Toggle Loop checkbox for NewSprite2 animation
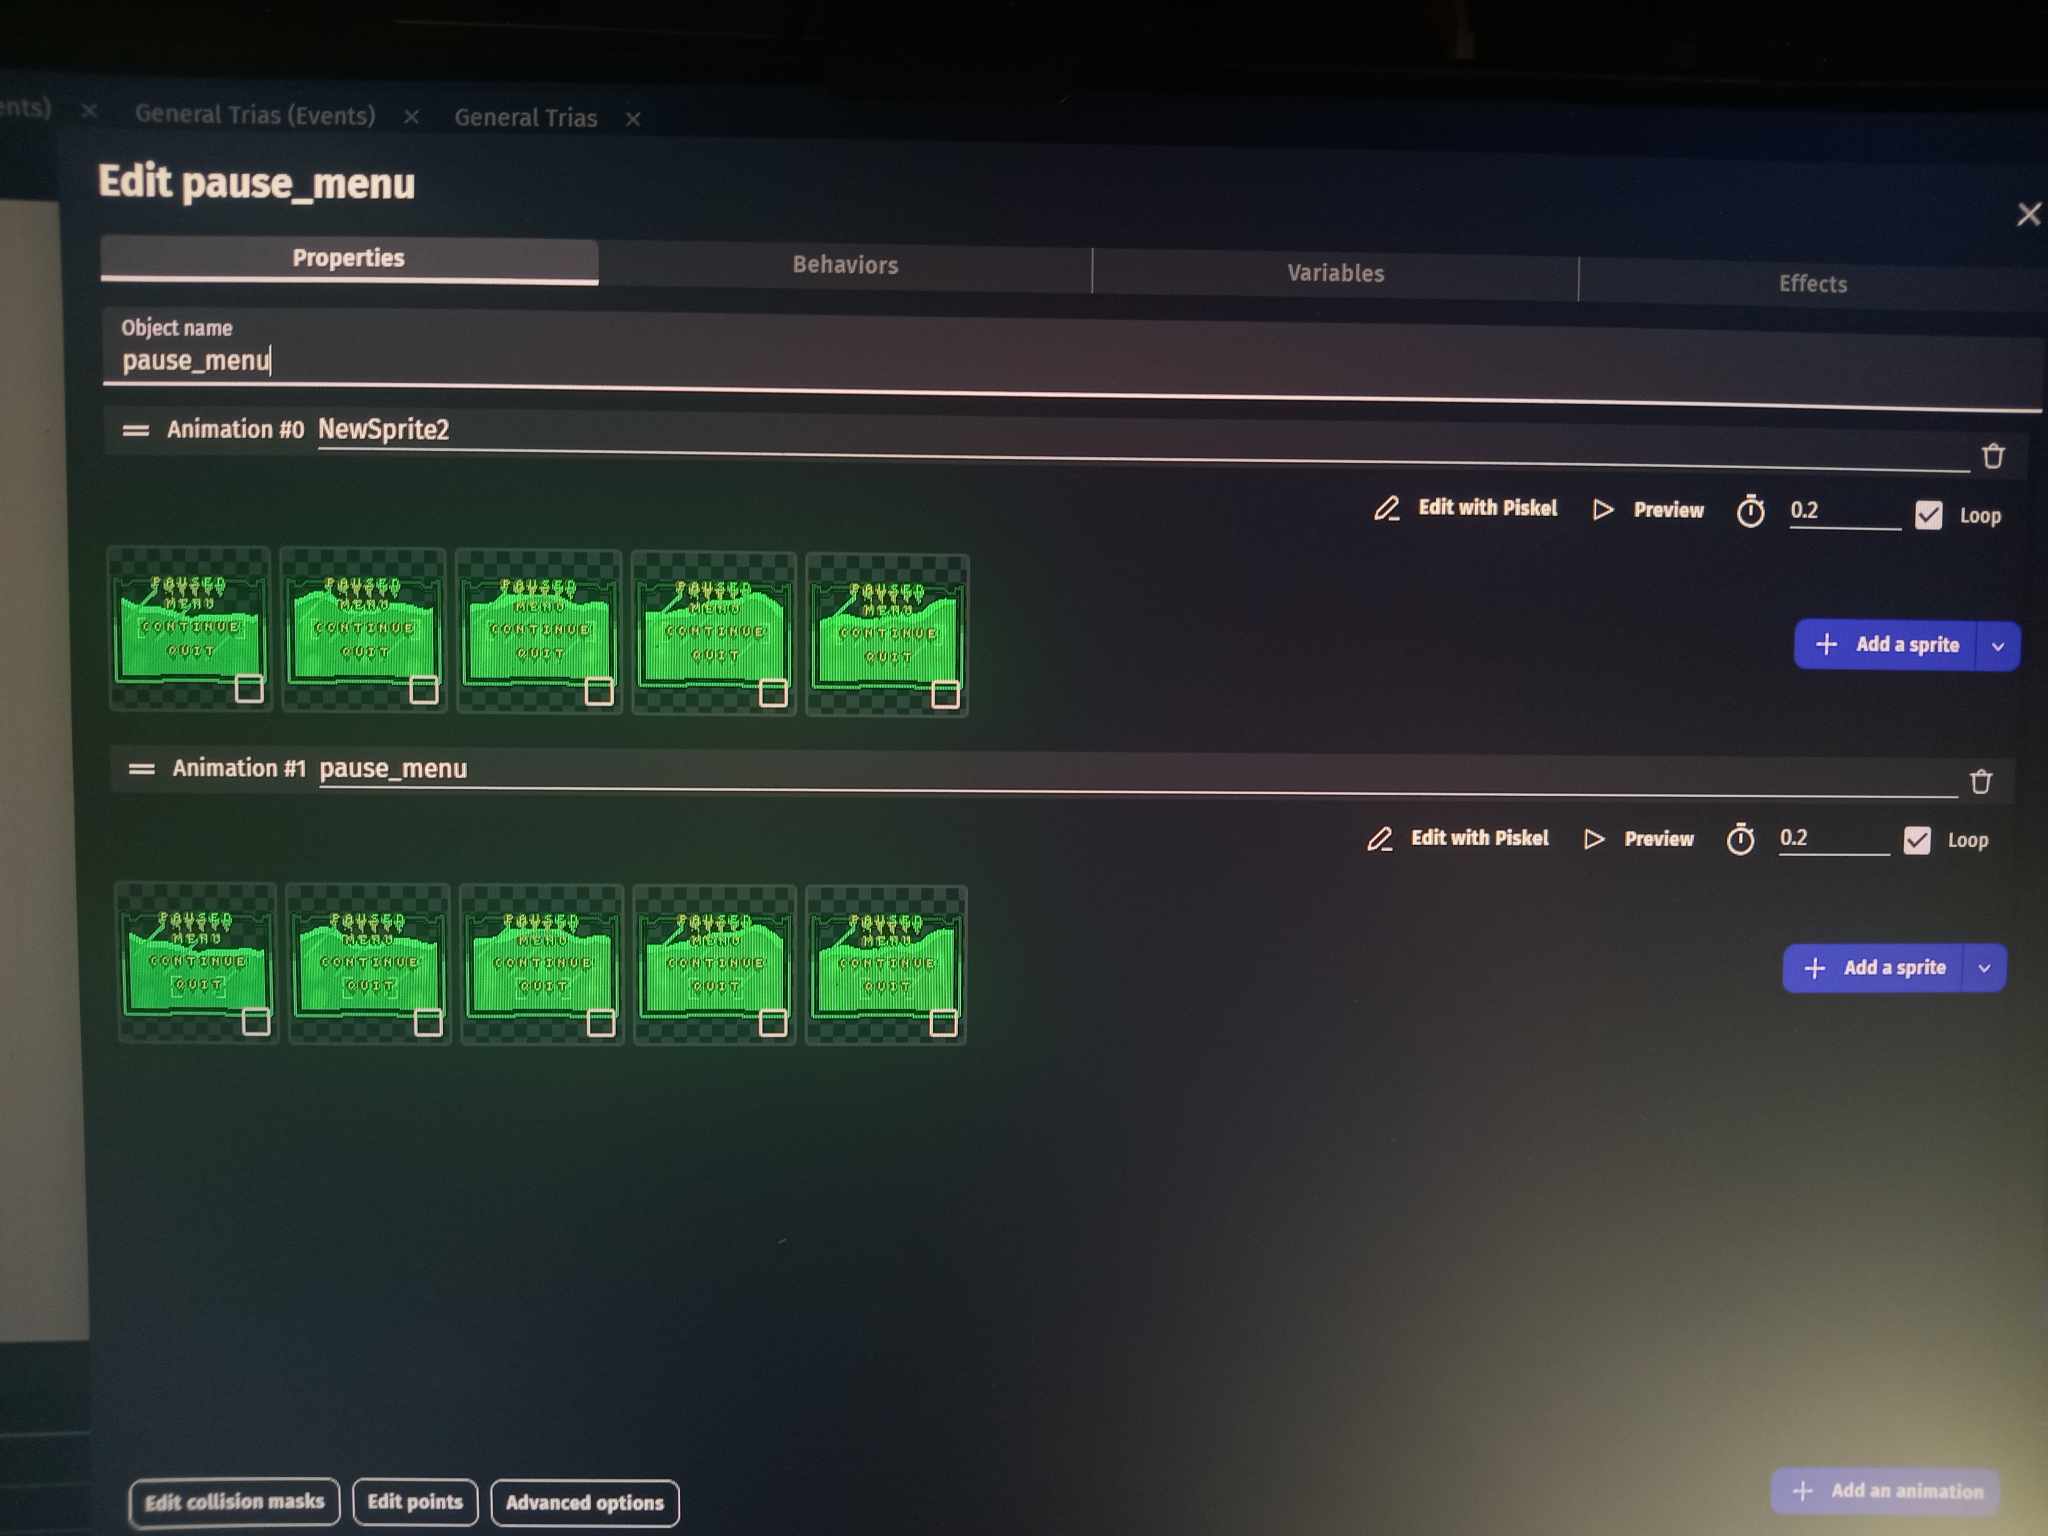This screenshot has width=2048, height=1536. pos(1928,515)
